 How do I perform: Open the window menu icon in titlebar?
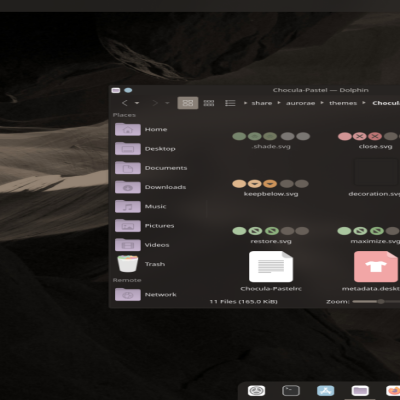(116, 90)
